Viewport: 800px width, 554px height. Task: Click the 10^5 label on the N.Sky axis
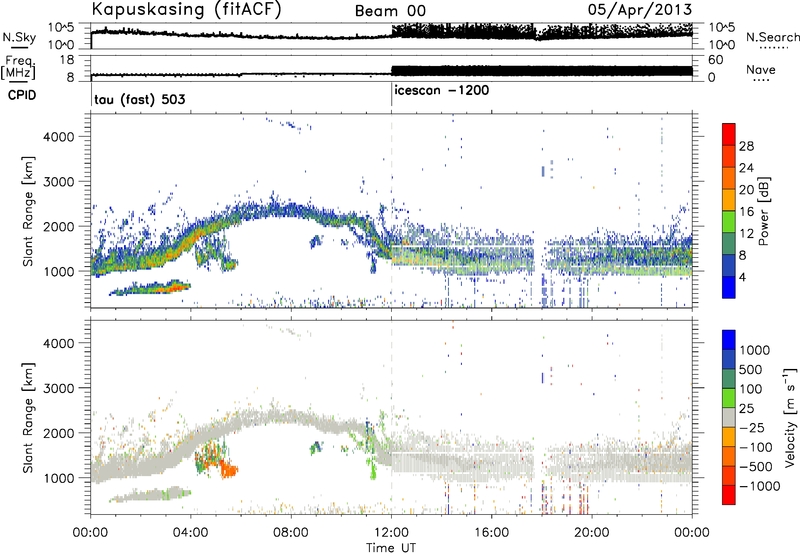pos(61,27)
